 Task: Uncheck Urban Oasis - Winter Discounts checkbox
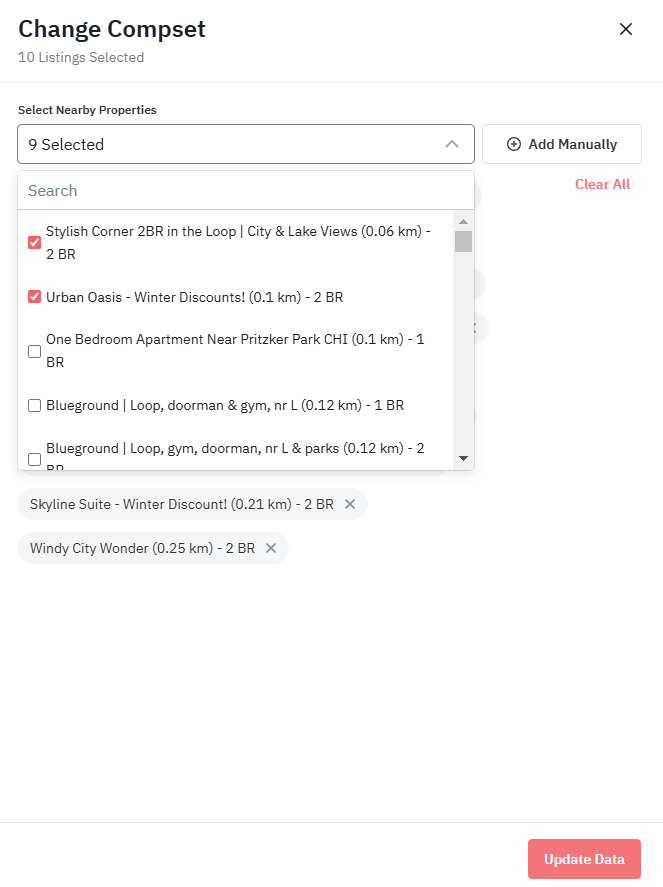click(35, 297)
